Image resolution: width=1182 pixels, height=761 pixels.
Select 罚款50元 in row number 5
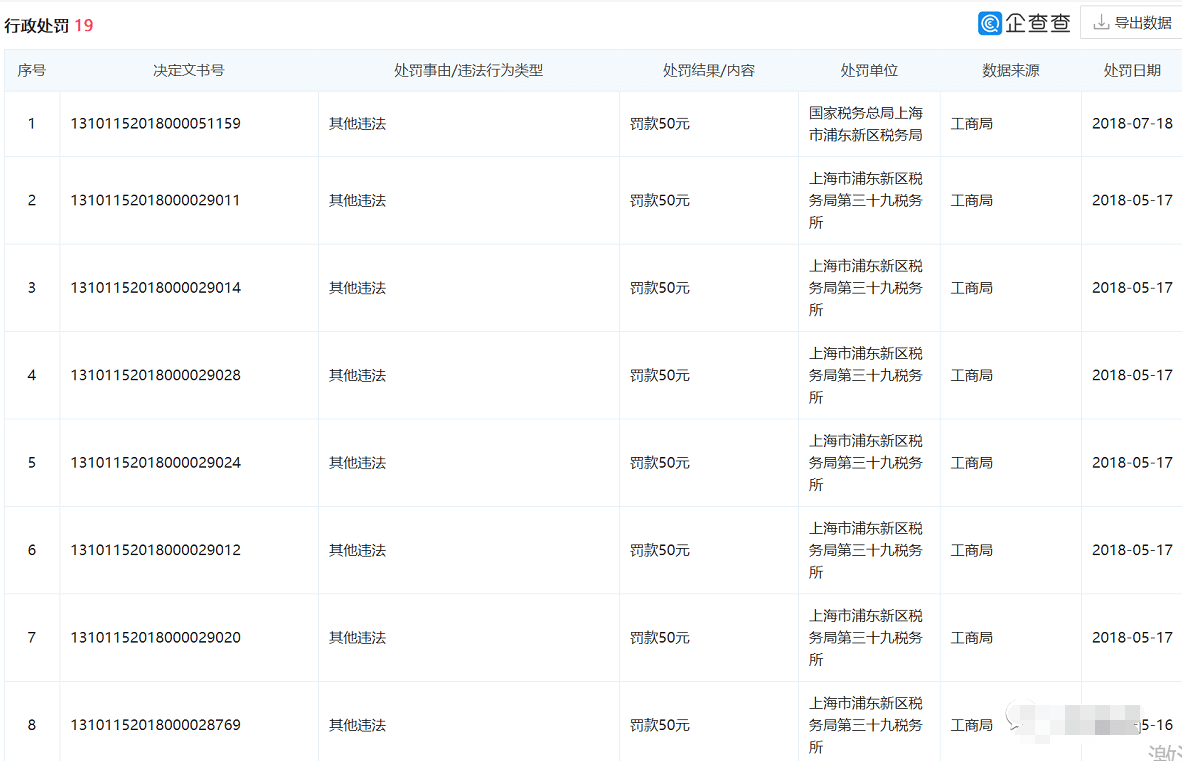pyautogui.click(x=660, y=463)
